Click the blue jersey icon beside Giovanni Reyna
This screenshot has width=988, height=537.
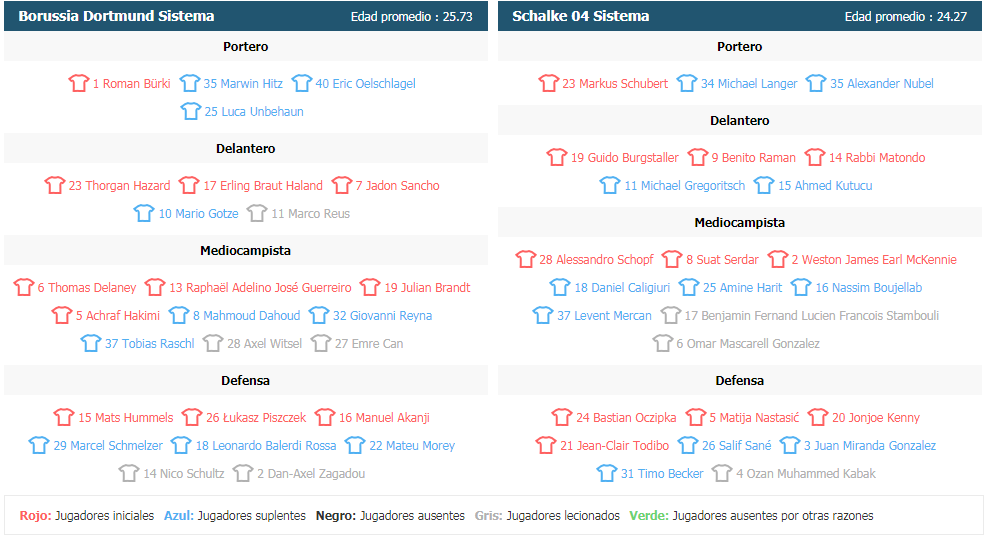[x=319, y=315]
